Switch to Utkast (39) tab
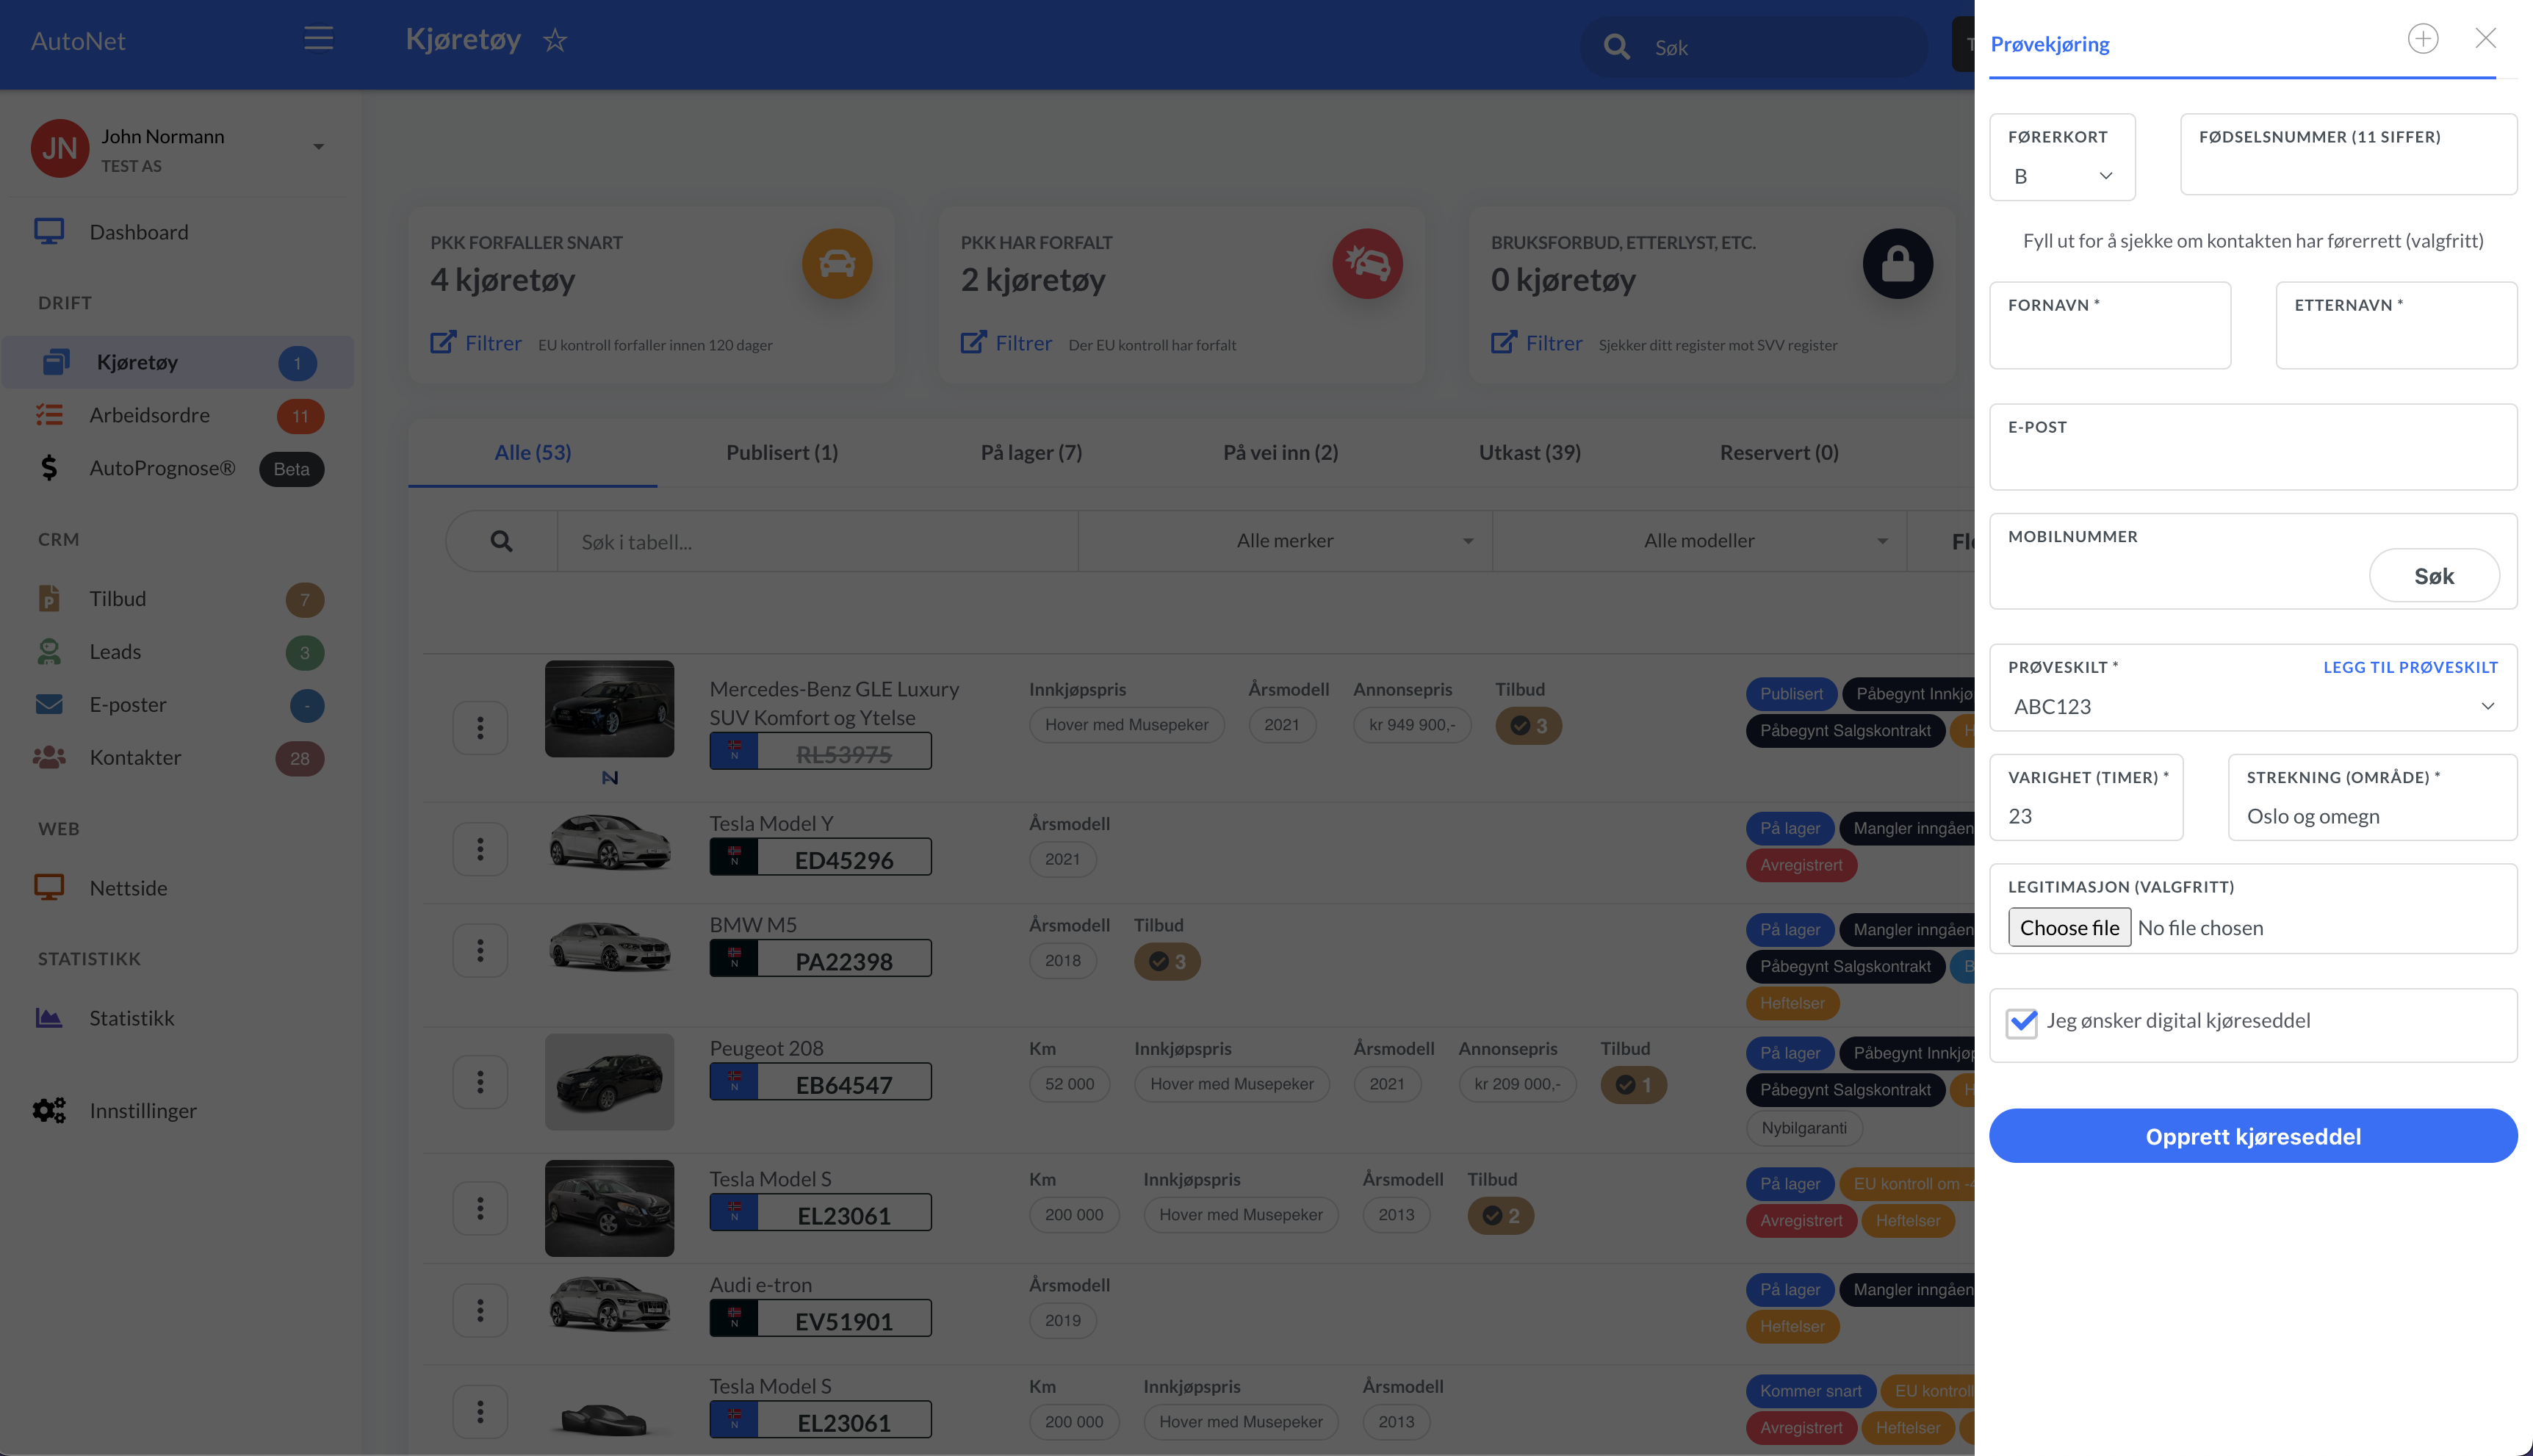The width and height of the screenshot is (2533, 1456). click(1529, 452)
